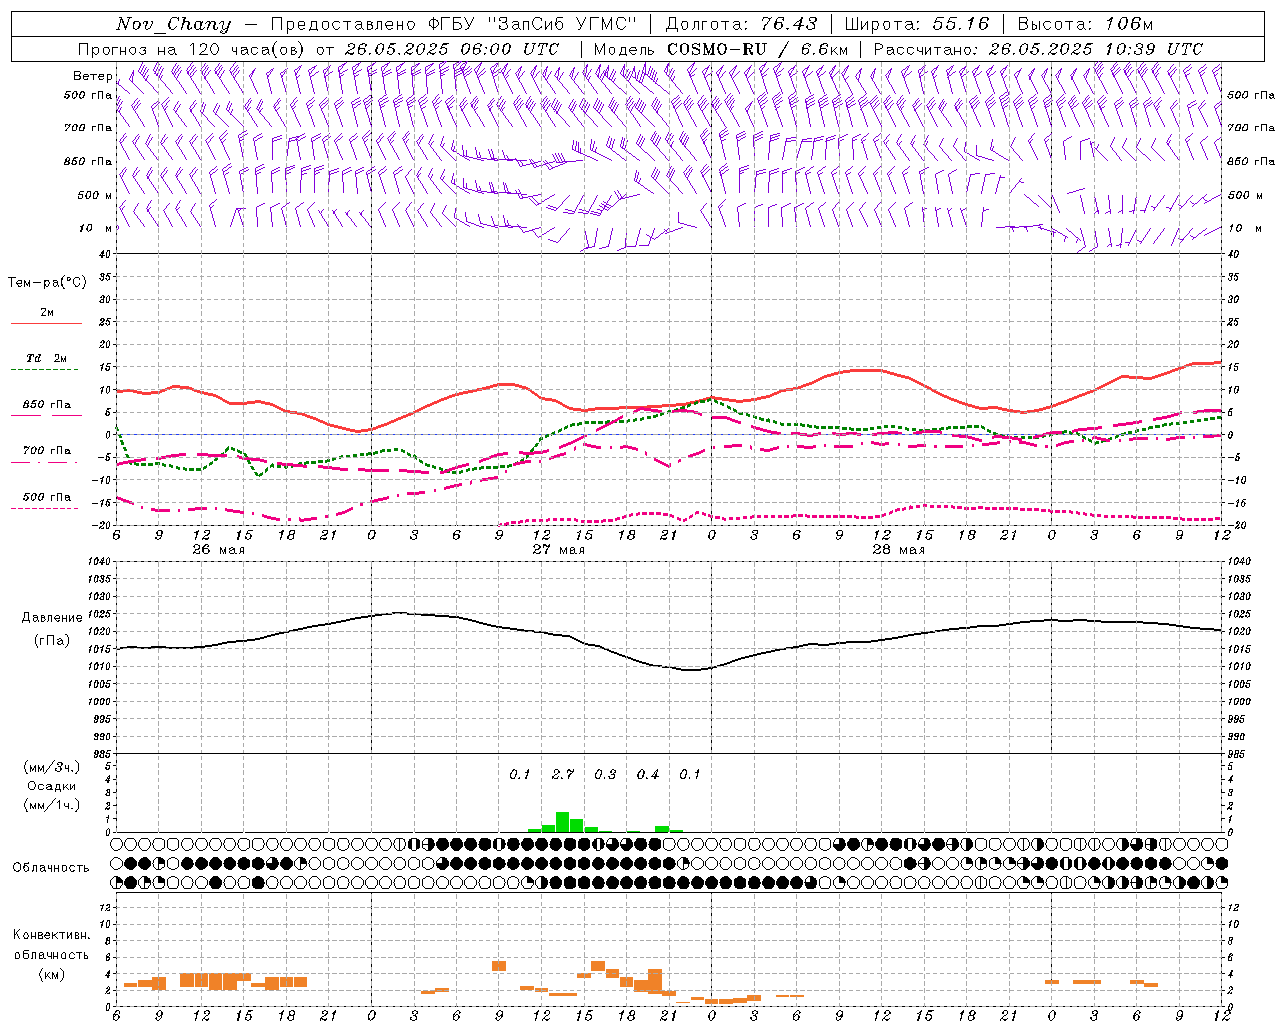The width and height of the screenshot is (1280, 1024).
Task: Select the 'Долгота: 76.43' header value
Action: point(741,24)
